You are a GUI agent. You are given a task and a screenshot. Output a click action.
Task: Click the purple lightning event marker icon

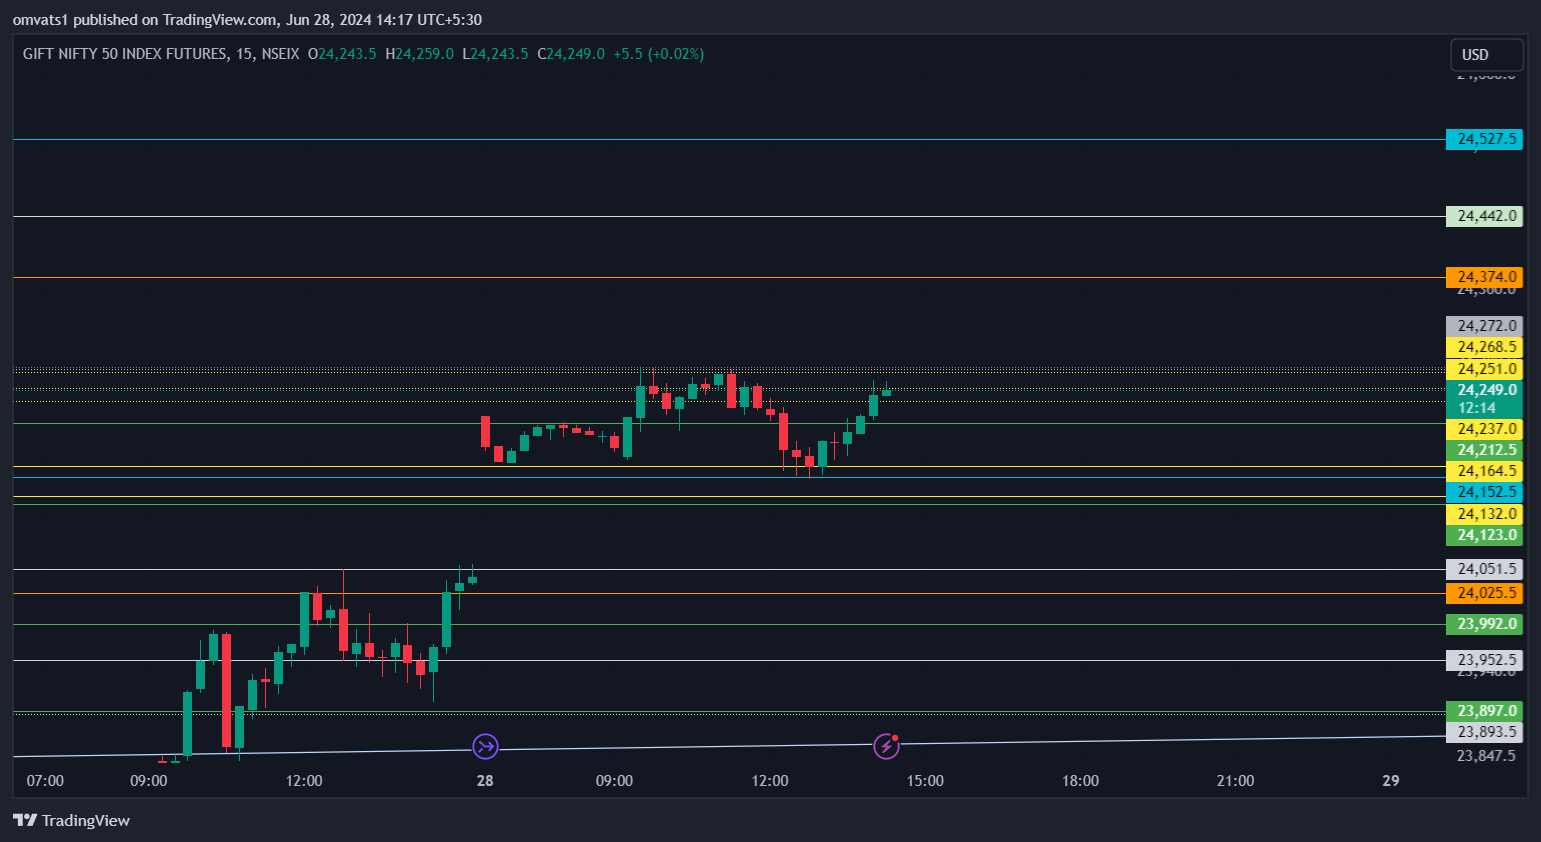tap(887, 746)
